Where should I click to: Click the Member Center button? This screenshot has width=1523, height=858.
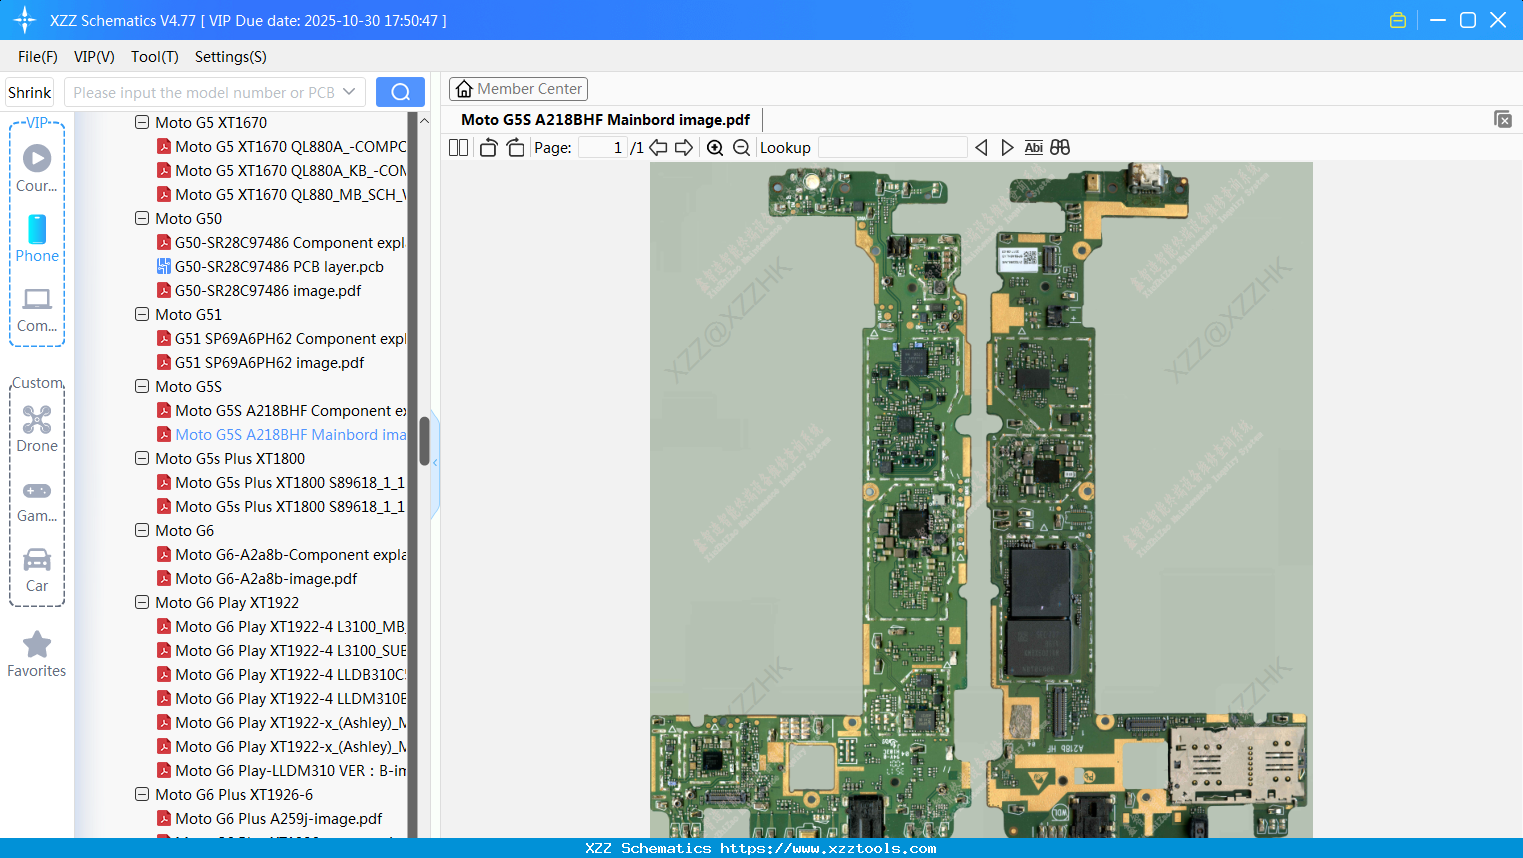518,88
